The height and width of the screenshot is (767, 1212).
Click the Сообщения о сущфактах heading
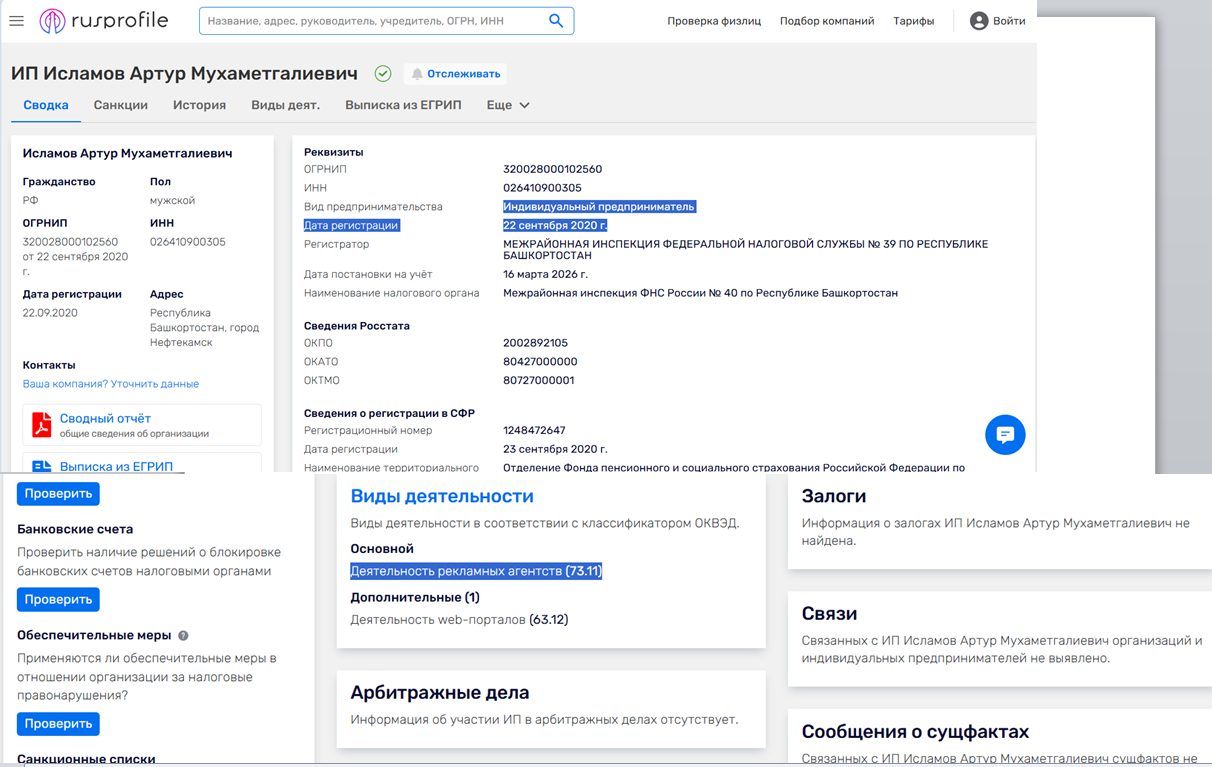tap(915, 731)
